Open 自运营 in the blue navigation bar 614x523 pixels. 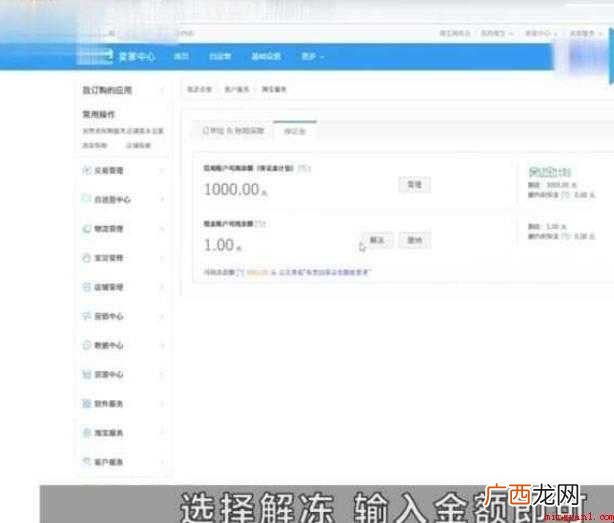pyautogui.click(x=220, y=56)
